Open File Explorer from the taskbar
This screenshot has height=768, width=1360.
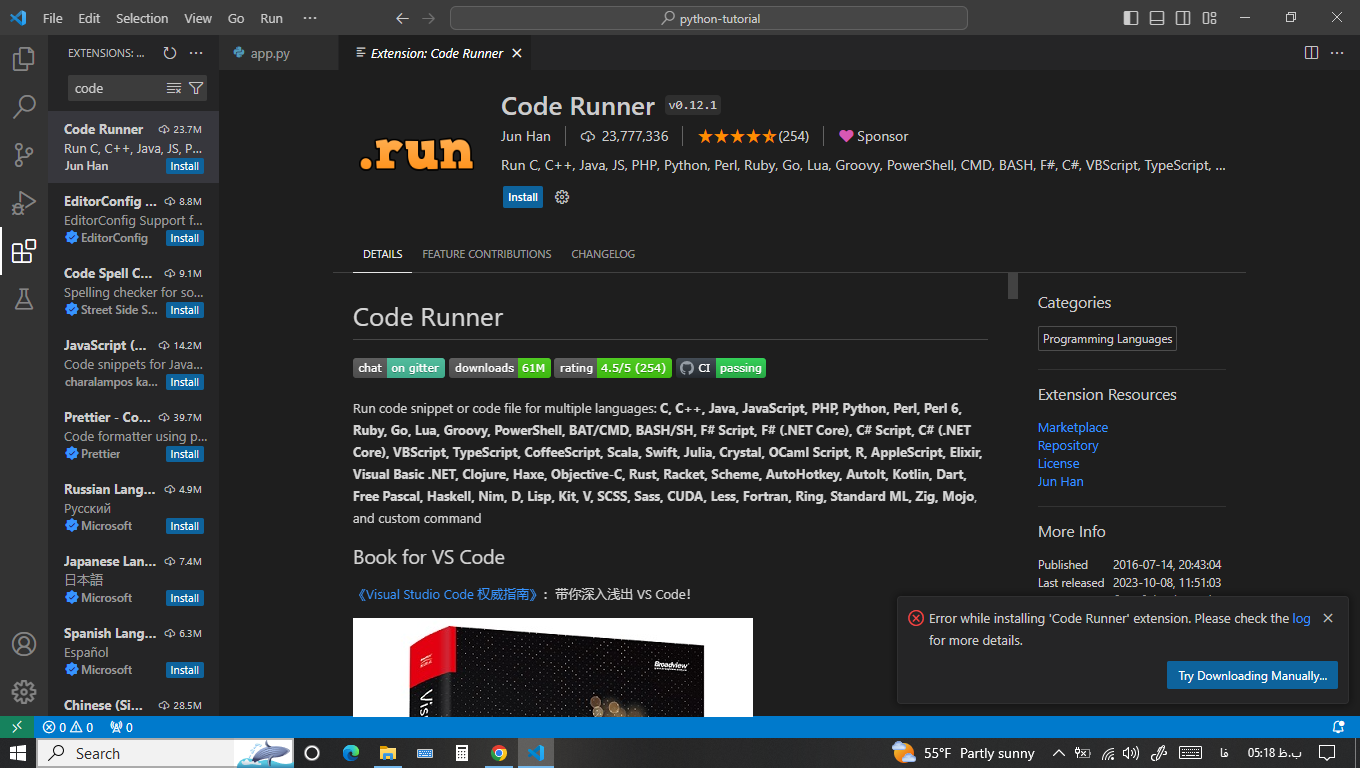click(x=387, y=753)
